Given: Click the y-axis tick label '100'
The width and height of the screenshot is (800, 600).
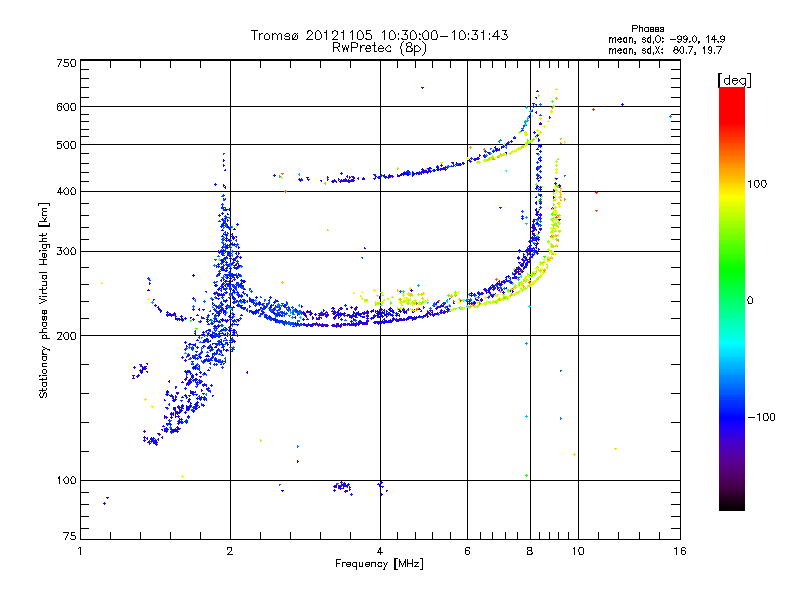Looking at the screenshot, I should [67, 481].
